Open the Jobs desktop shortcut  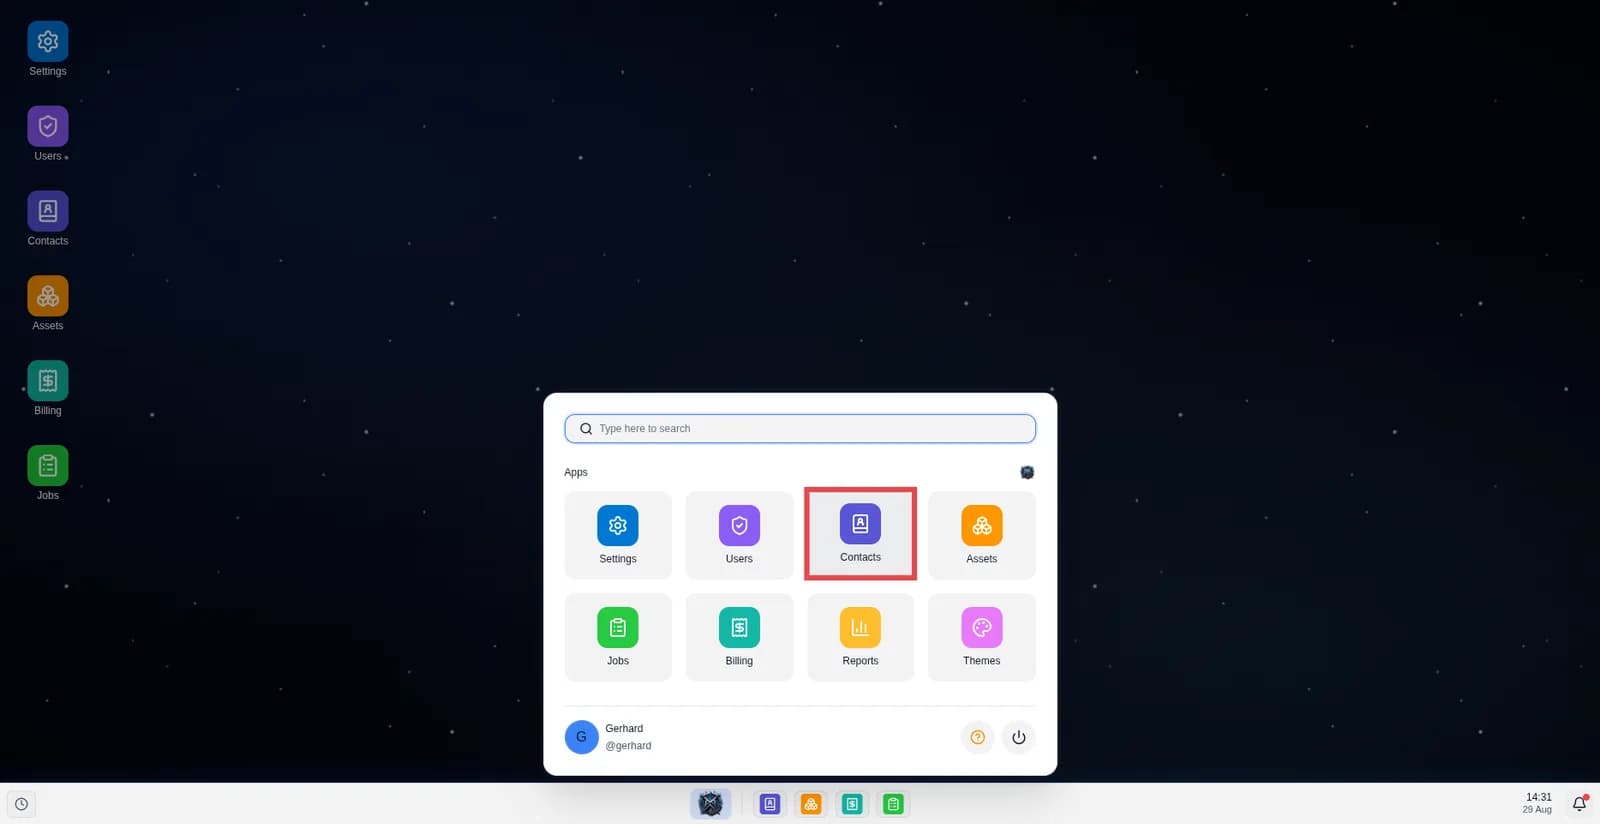(47, 474)
